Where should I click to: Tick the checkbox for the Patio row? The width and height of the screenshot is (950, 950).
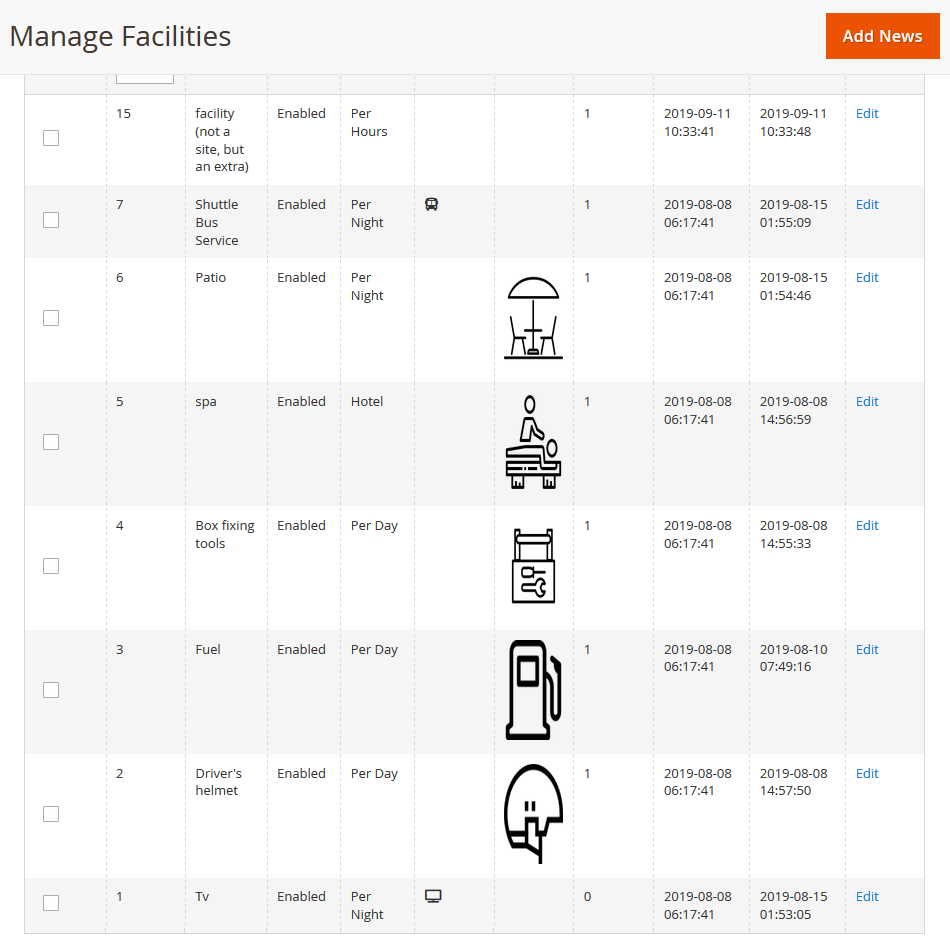point(51,318)
